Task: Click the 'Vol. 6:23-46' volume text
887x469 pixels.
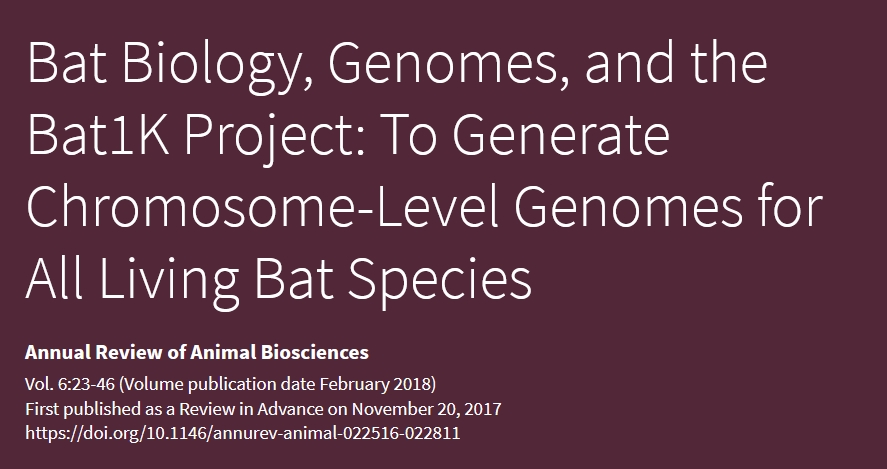Action: (70, 384)
